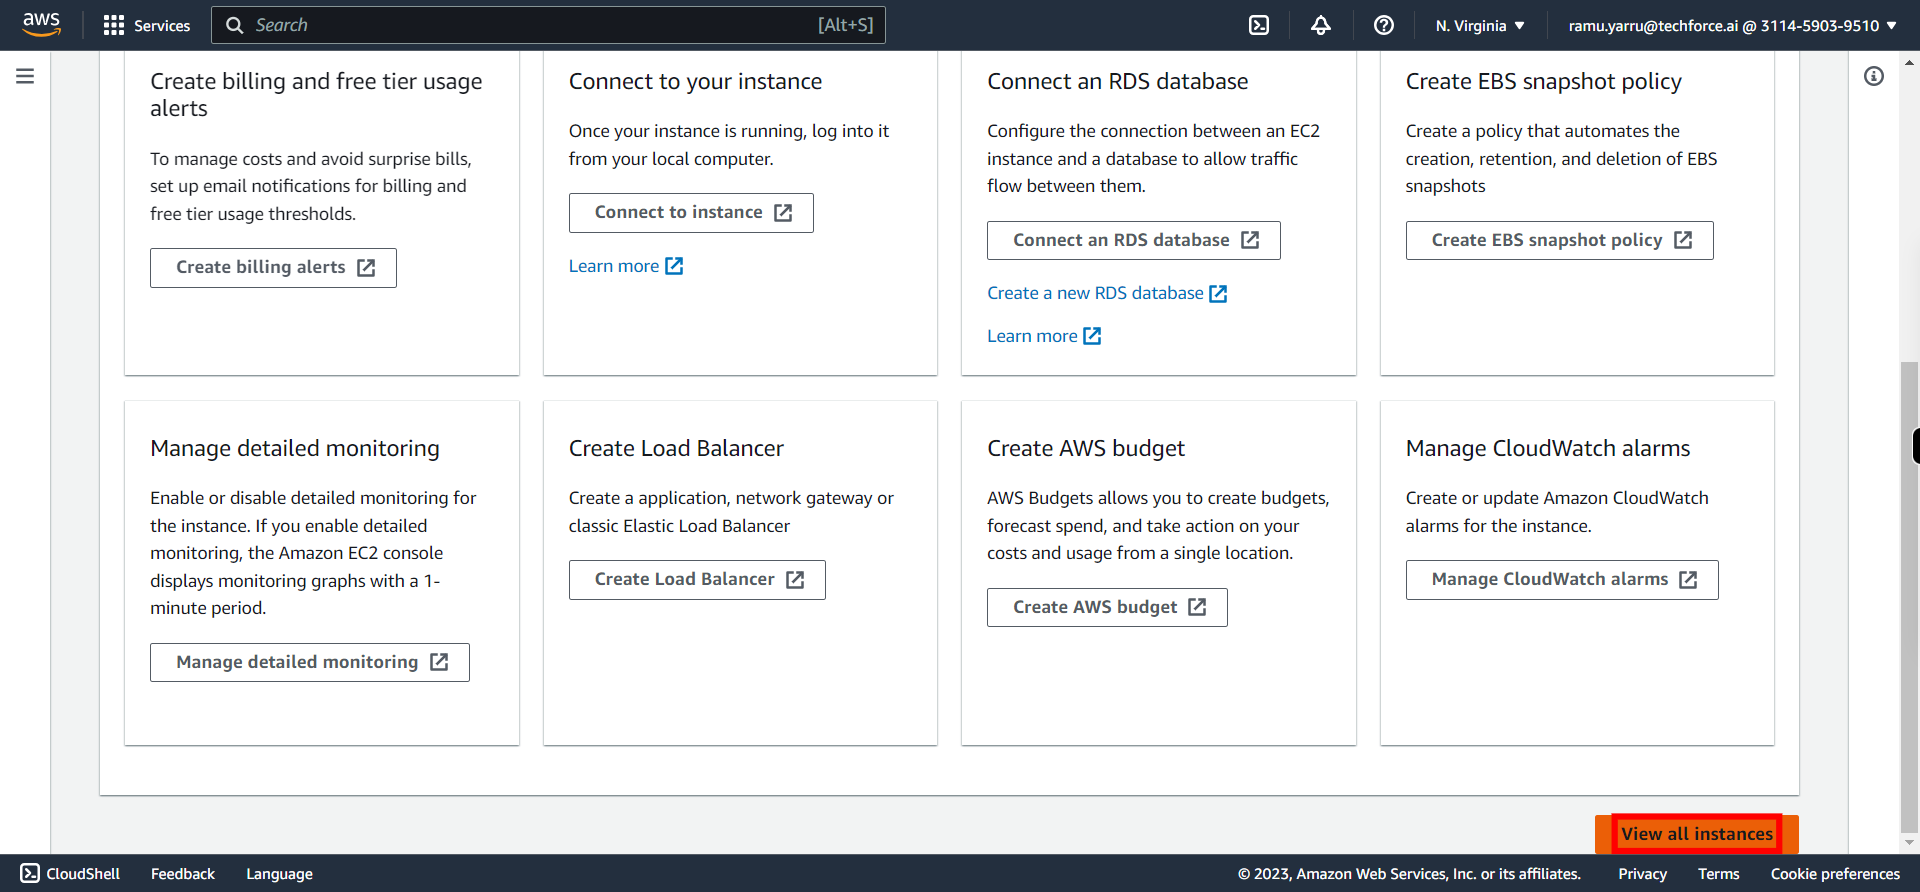Click external-link icon on Create billing alerts
The image size is (1920, 892).
[366, 268]
